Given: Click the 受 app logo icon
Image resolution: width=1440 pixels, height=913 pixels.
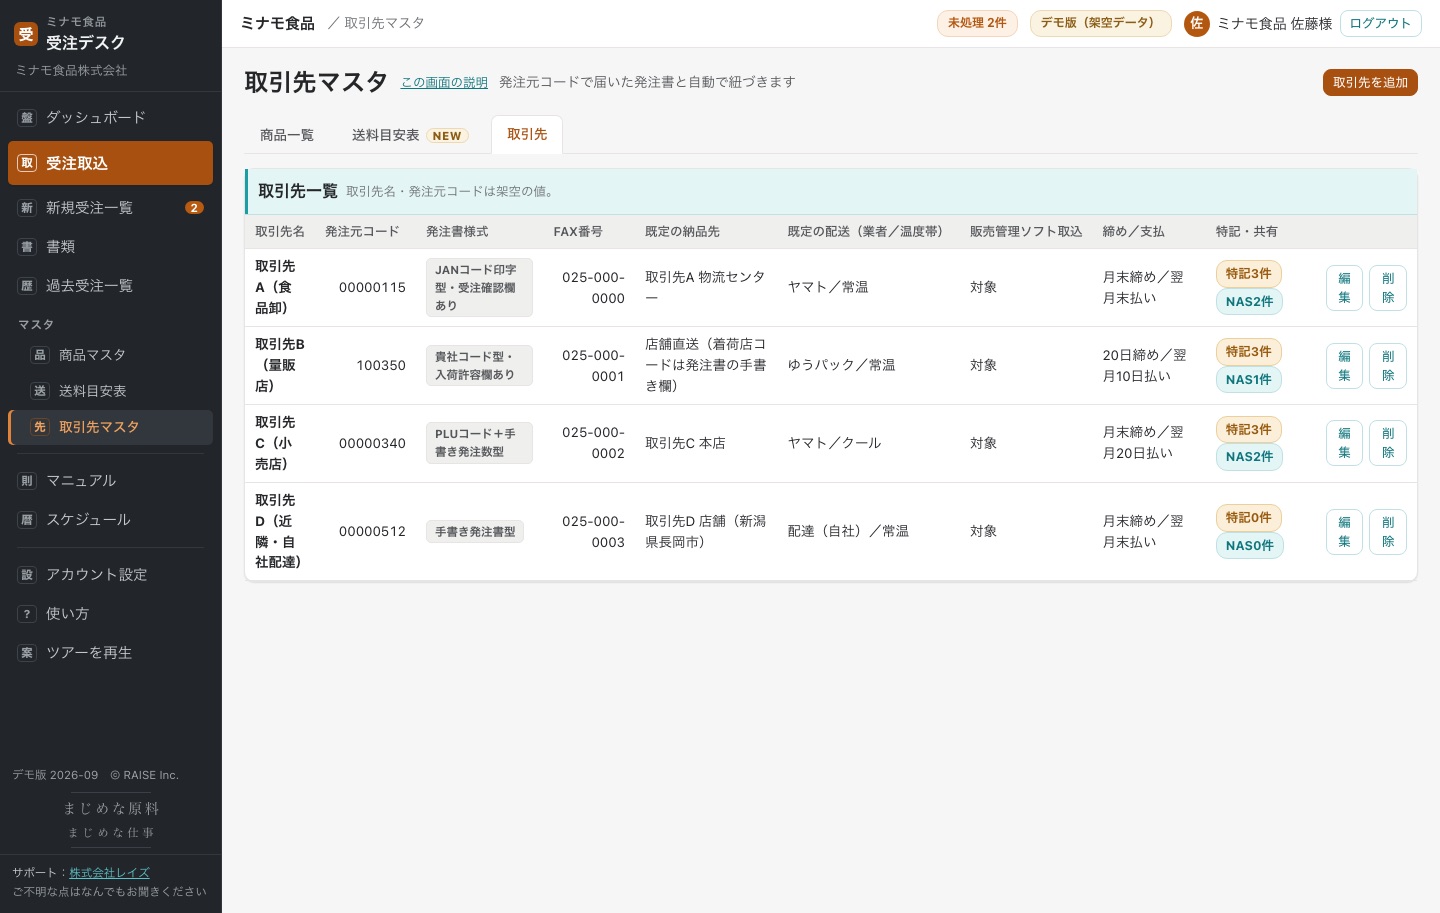Looking at the screenshot, I should [x=26, y=34].
